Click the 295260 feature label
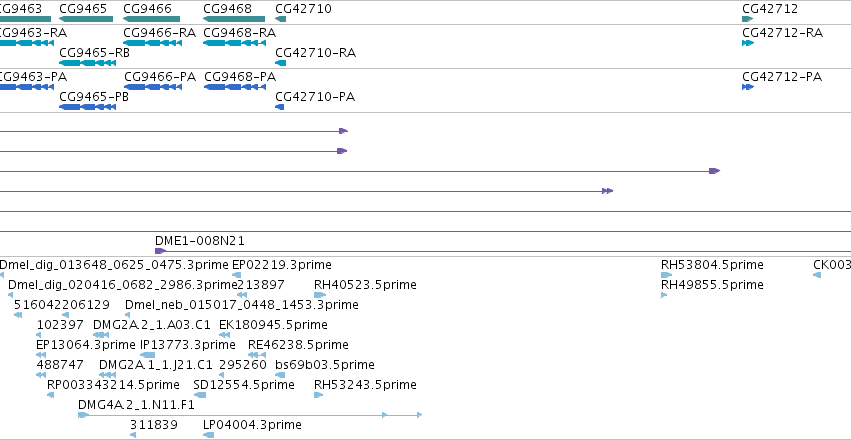 pos(243,365)
